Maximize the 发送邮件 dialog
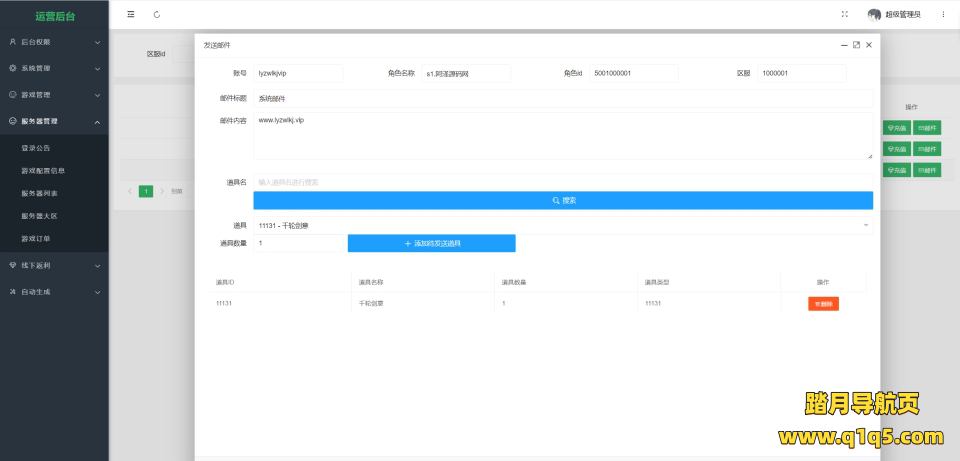This screenshot has width=960, height=461. coord(856,45)
